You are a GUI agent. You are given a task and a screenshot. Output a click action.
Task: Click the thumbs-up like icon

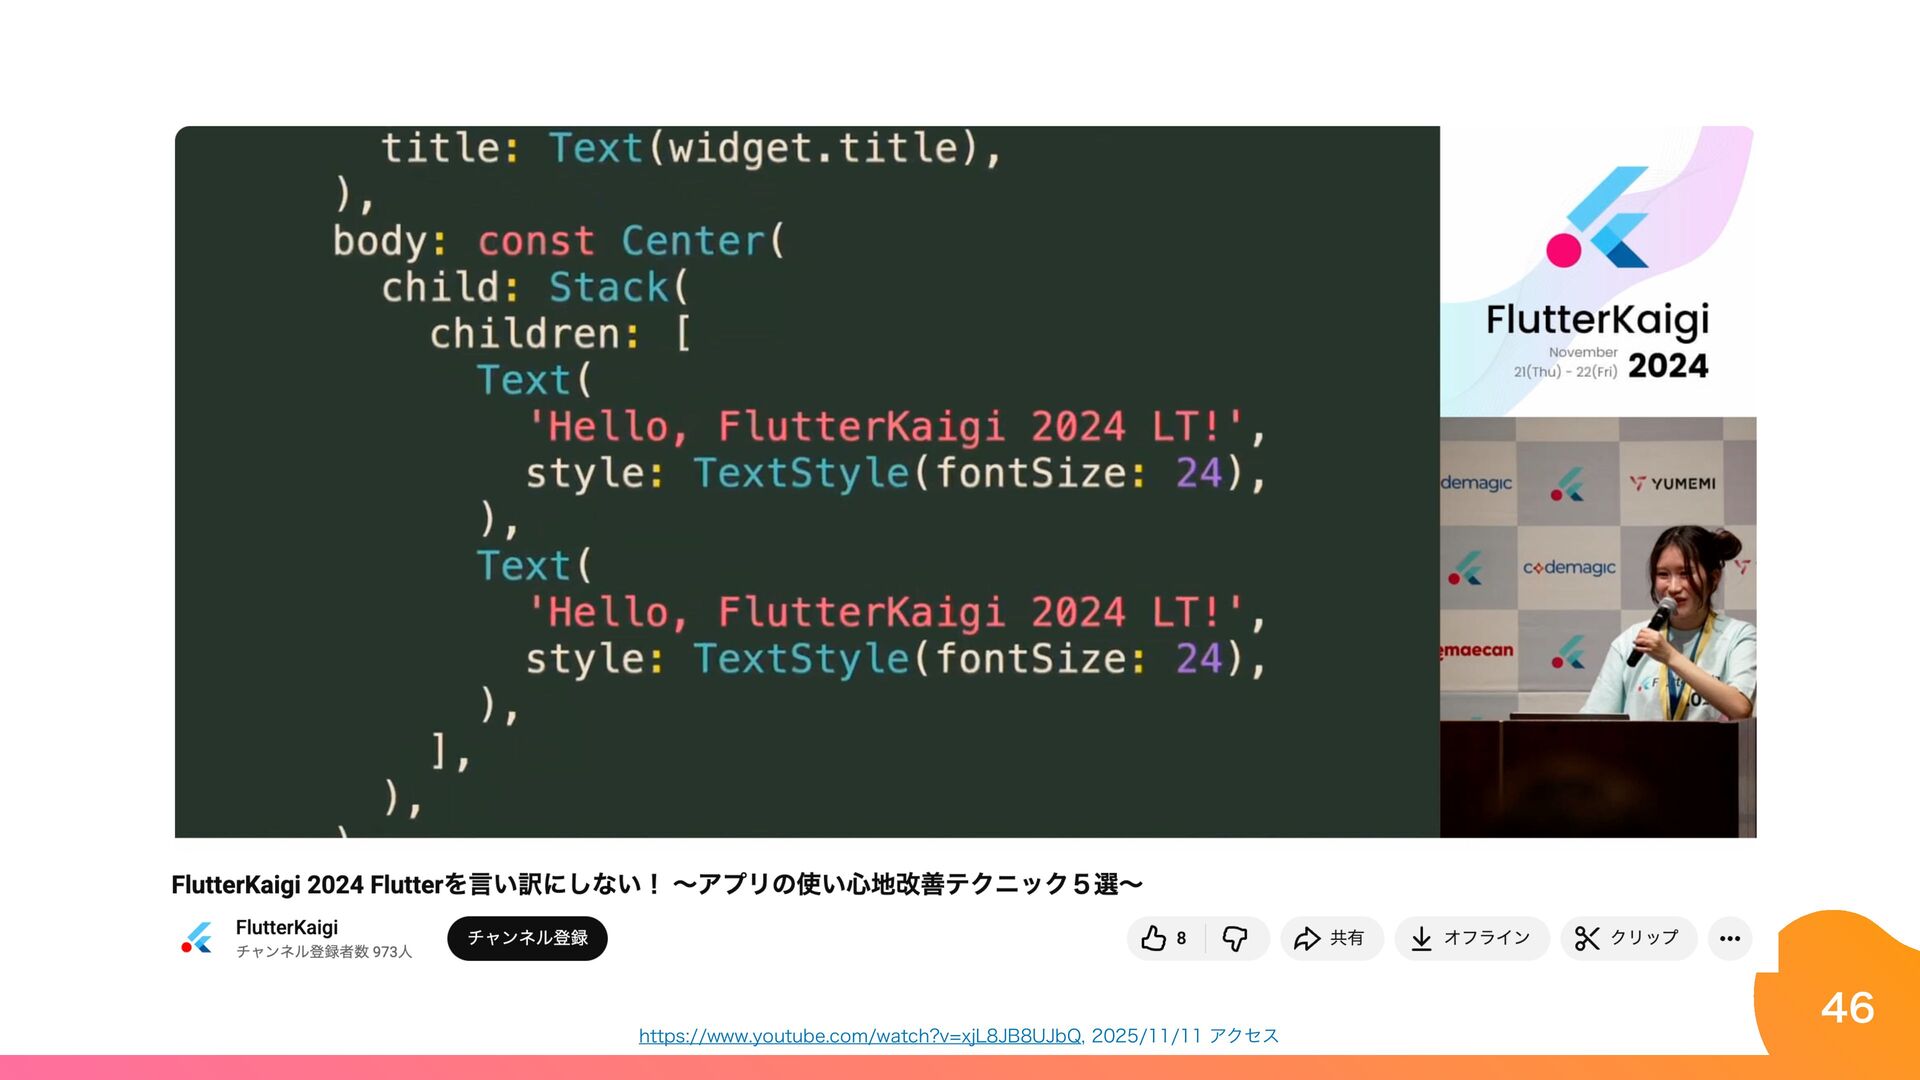(1153, 938)
